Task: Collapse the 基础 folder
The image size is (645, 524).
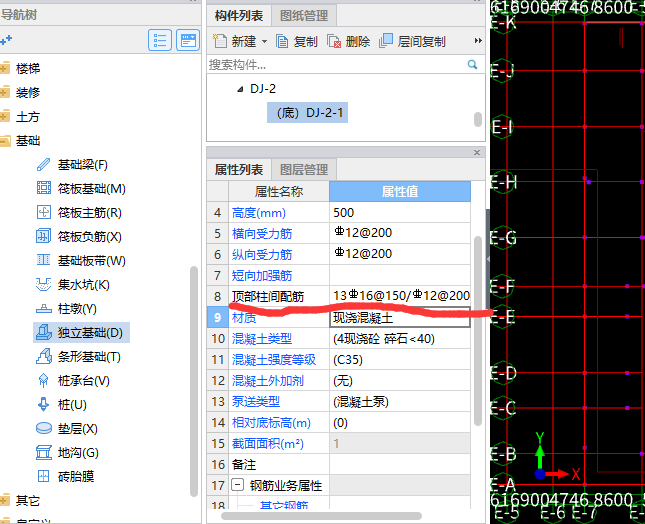Action: coord(5,141)
